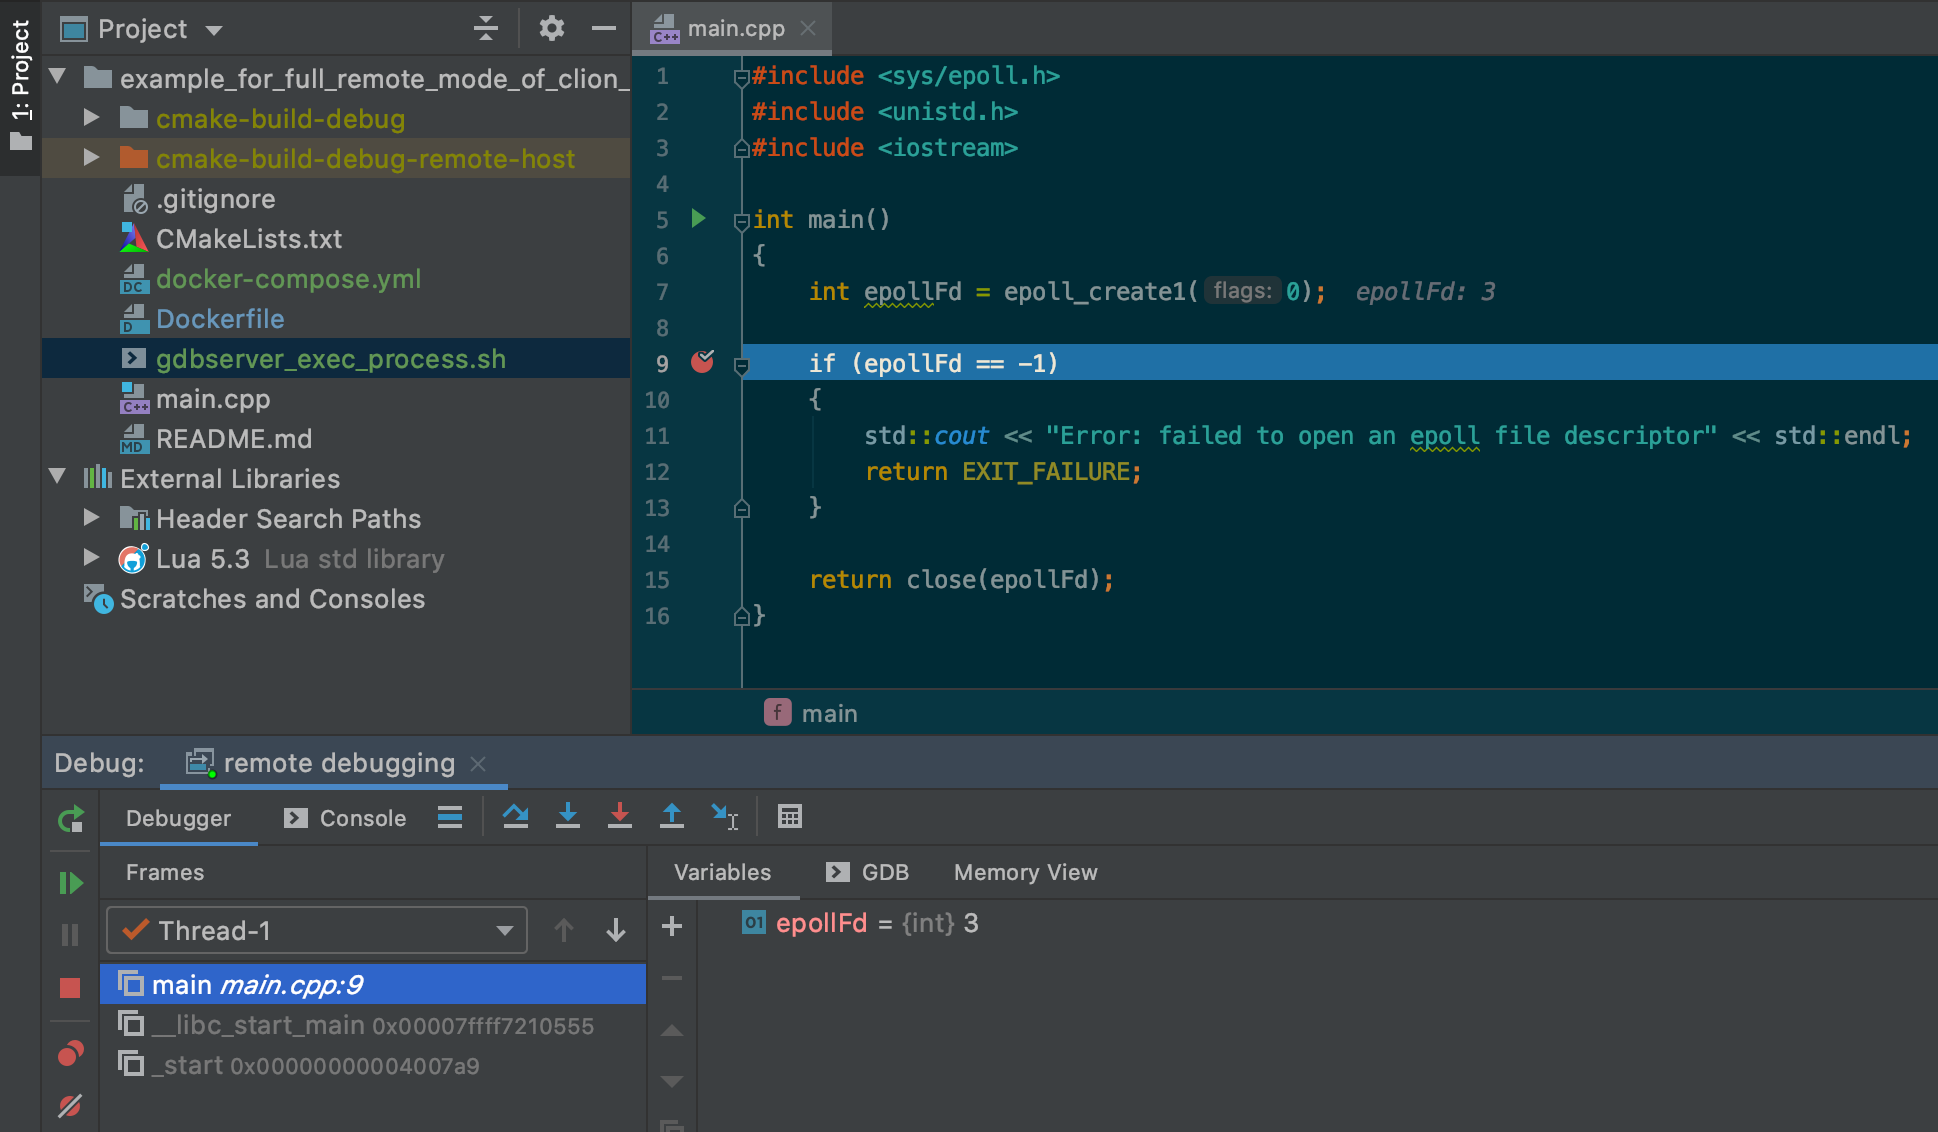
Task: Click the Step Over debugger icon
Action: pos(516,817)
